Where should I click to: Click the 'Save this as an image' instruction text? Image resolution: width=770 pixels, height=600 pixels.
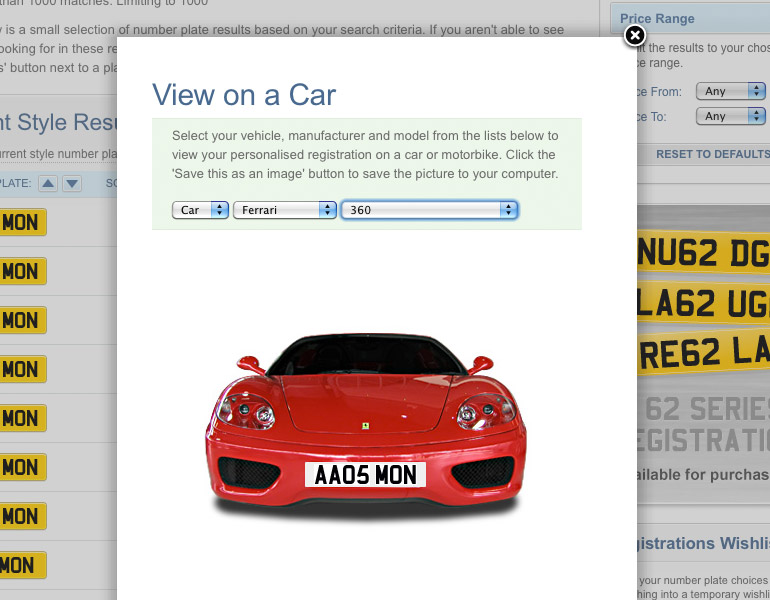pos(365,174)
